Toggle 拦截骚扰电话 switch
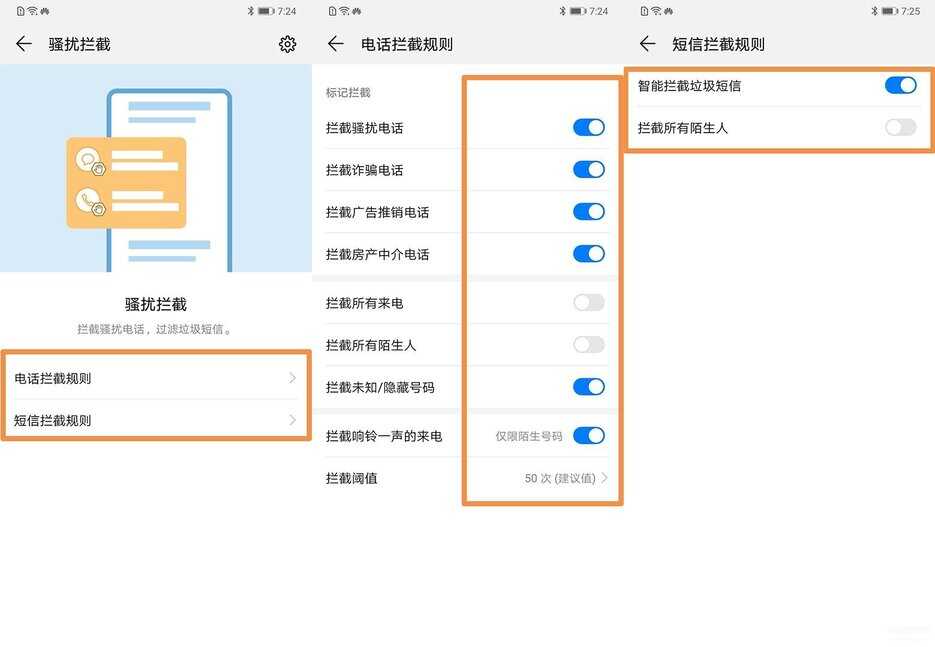This screenshot has width=935, height=647. pyautogui.click(x=589, y=127)
